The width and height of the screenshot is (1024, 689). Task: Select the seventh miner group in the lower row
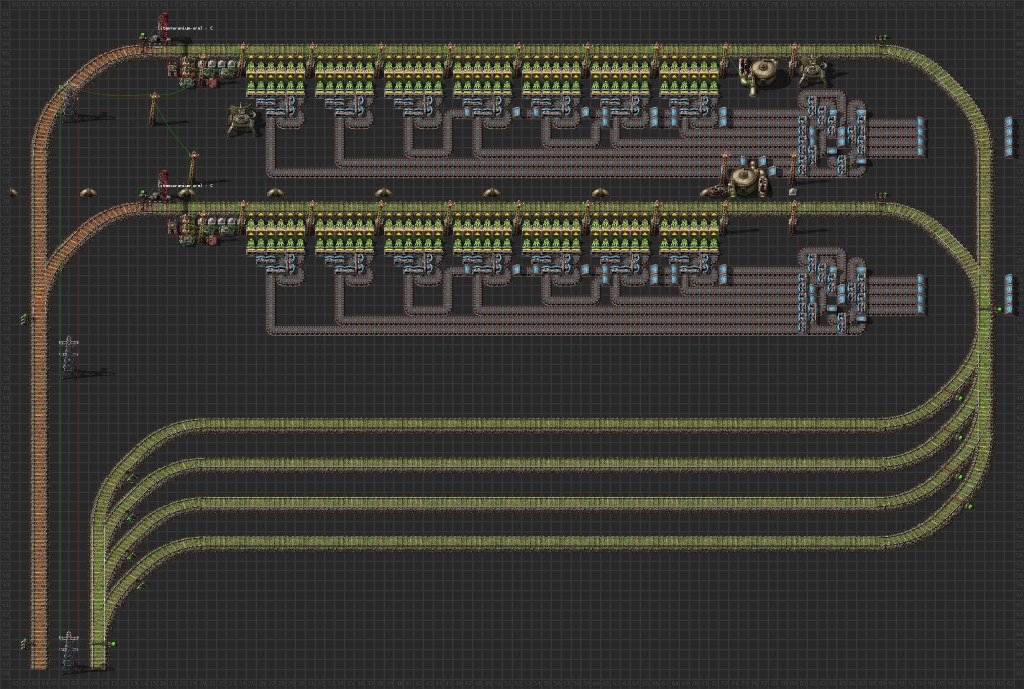689,234
